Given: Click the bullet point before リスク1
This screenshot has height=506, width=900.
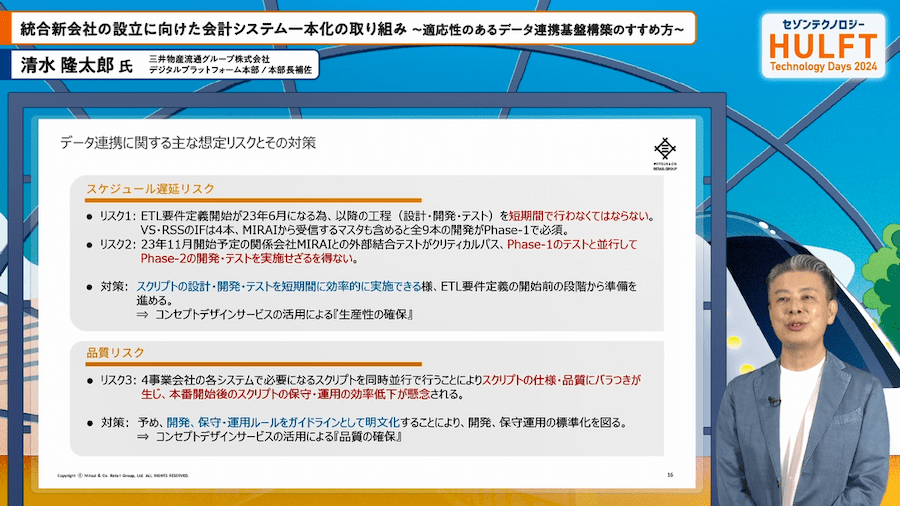Looking at the screenshot, I should click(89, 215).
